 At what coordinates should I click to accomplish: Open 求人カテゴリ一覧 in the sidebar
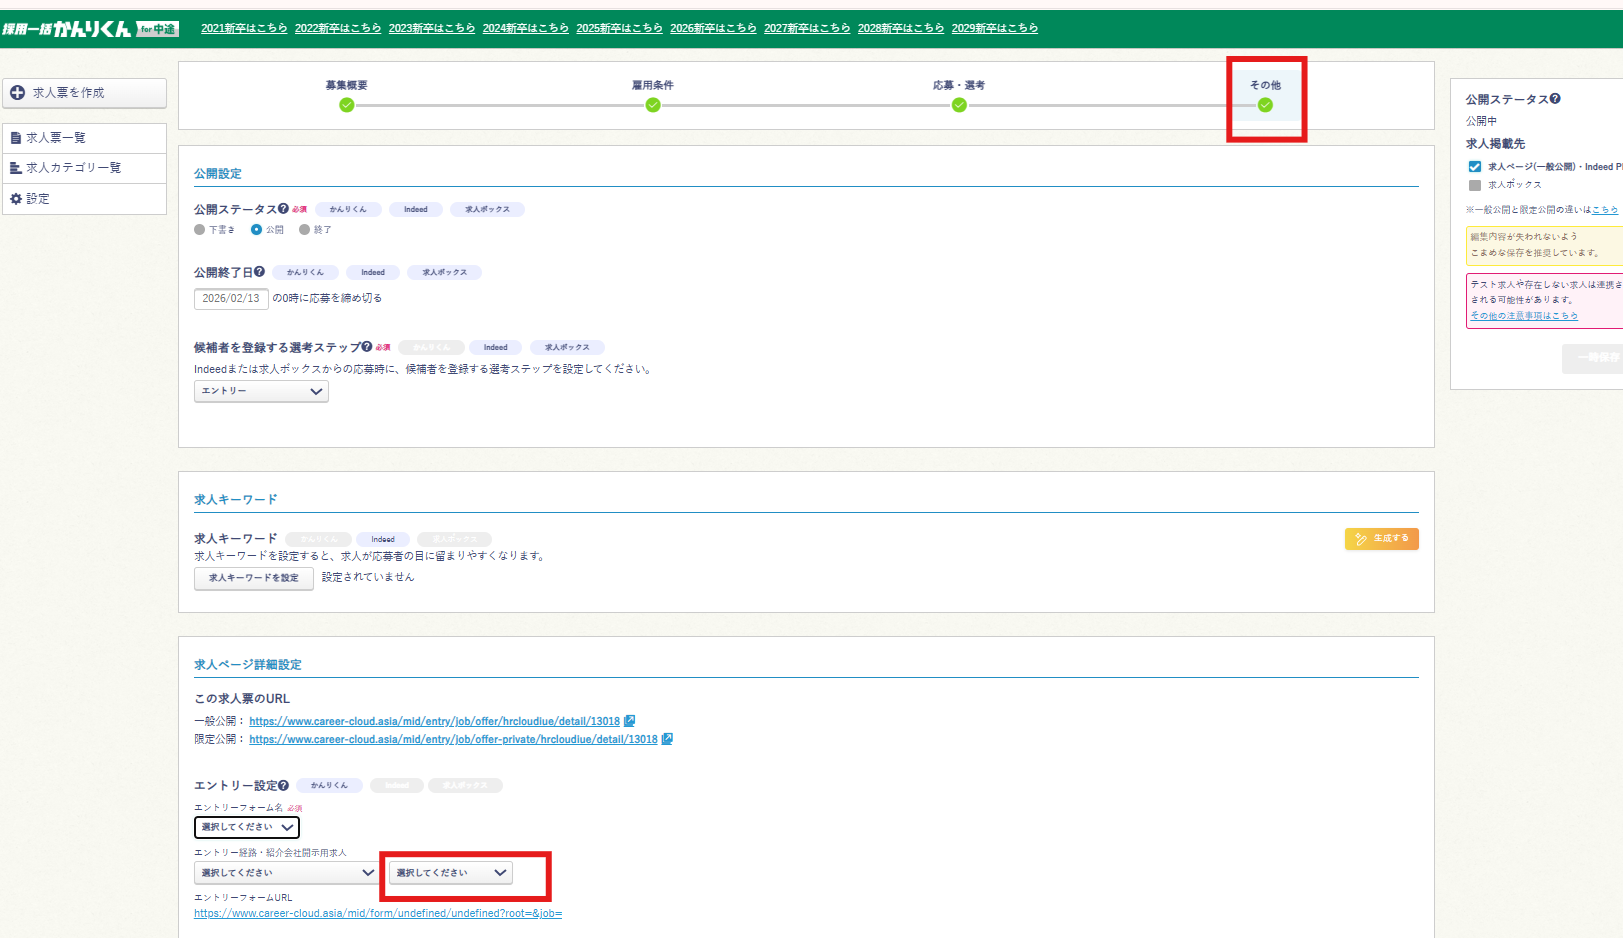point(73,168)
